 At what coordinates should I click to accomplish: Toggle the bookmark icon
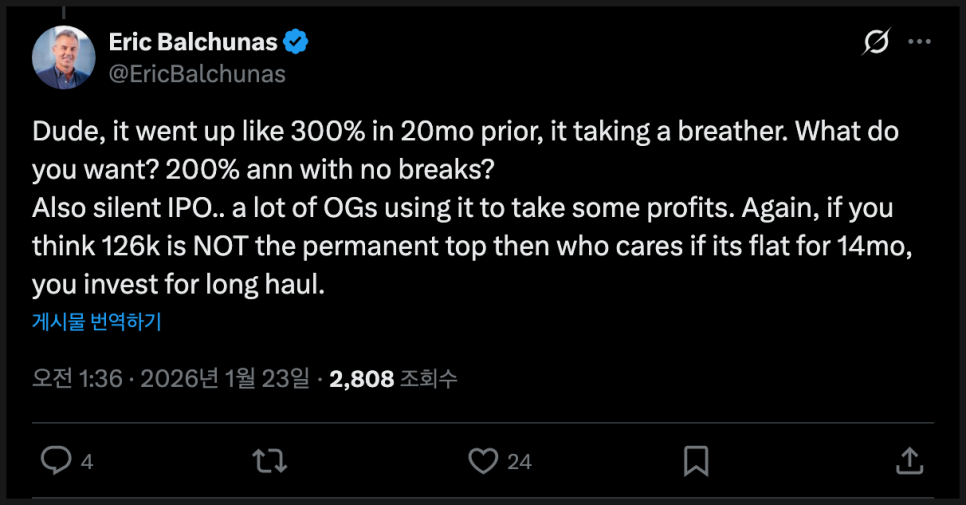[x=696, y=460]
